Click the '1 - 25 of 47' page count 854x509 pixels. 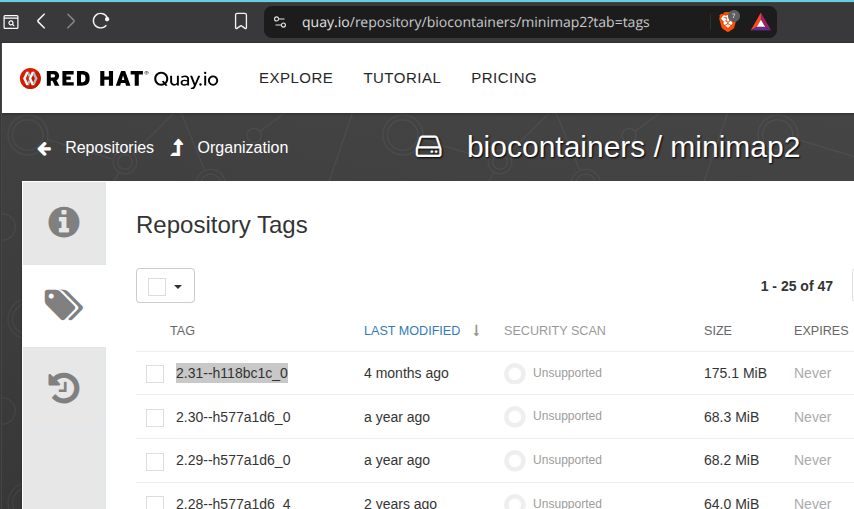(796, 286)
